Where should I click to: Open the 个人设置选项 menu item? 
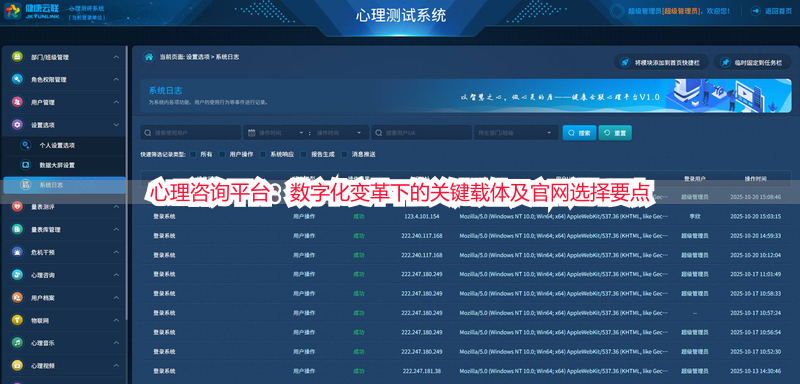[x=63, y=145]
